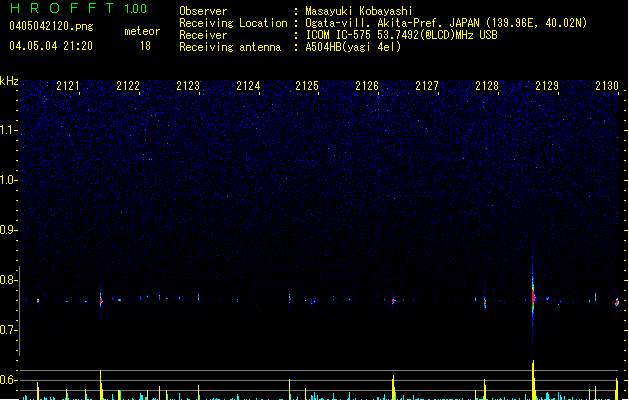This screenshot has height=400, width=629.
Task: Click the meteor count value 18
Action: 145,46
